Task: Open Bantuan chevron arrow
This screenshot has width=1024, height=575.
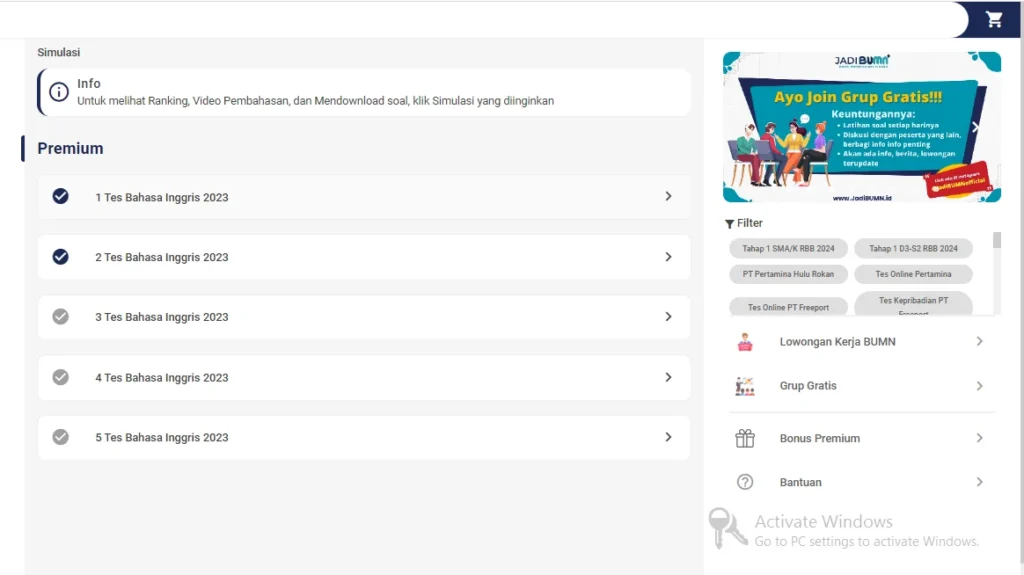Action: [x=980, y=482]
